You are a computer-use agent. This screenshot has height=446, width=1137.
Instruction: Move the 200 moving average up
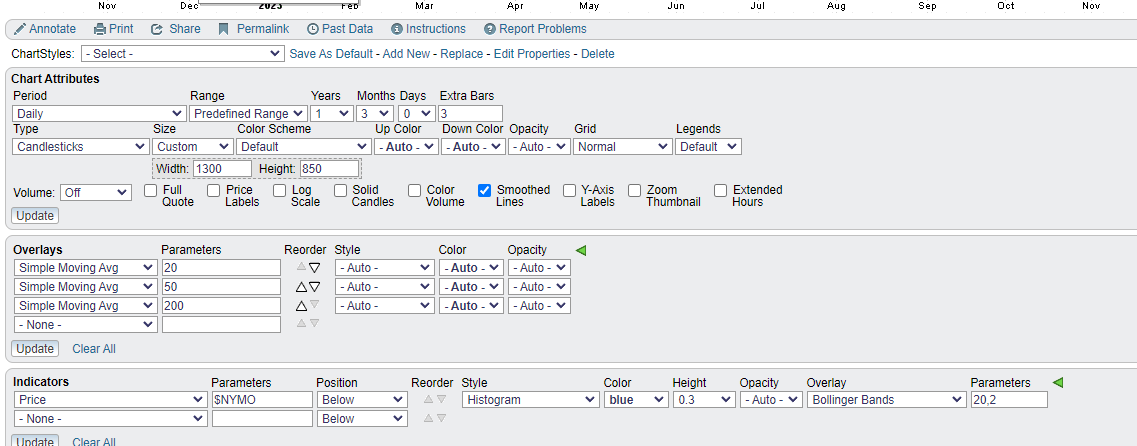tap(301, 305)
